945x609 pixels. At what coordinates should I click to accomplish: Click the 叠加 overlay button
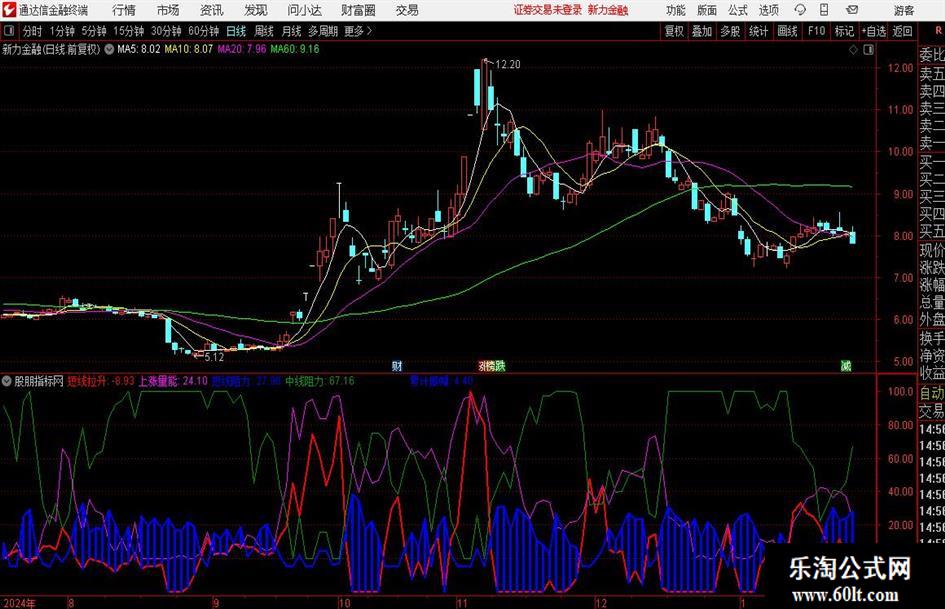[702, 31]
